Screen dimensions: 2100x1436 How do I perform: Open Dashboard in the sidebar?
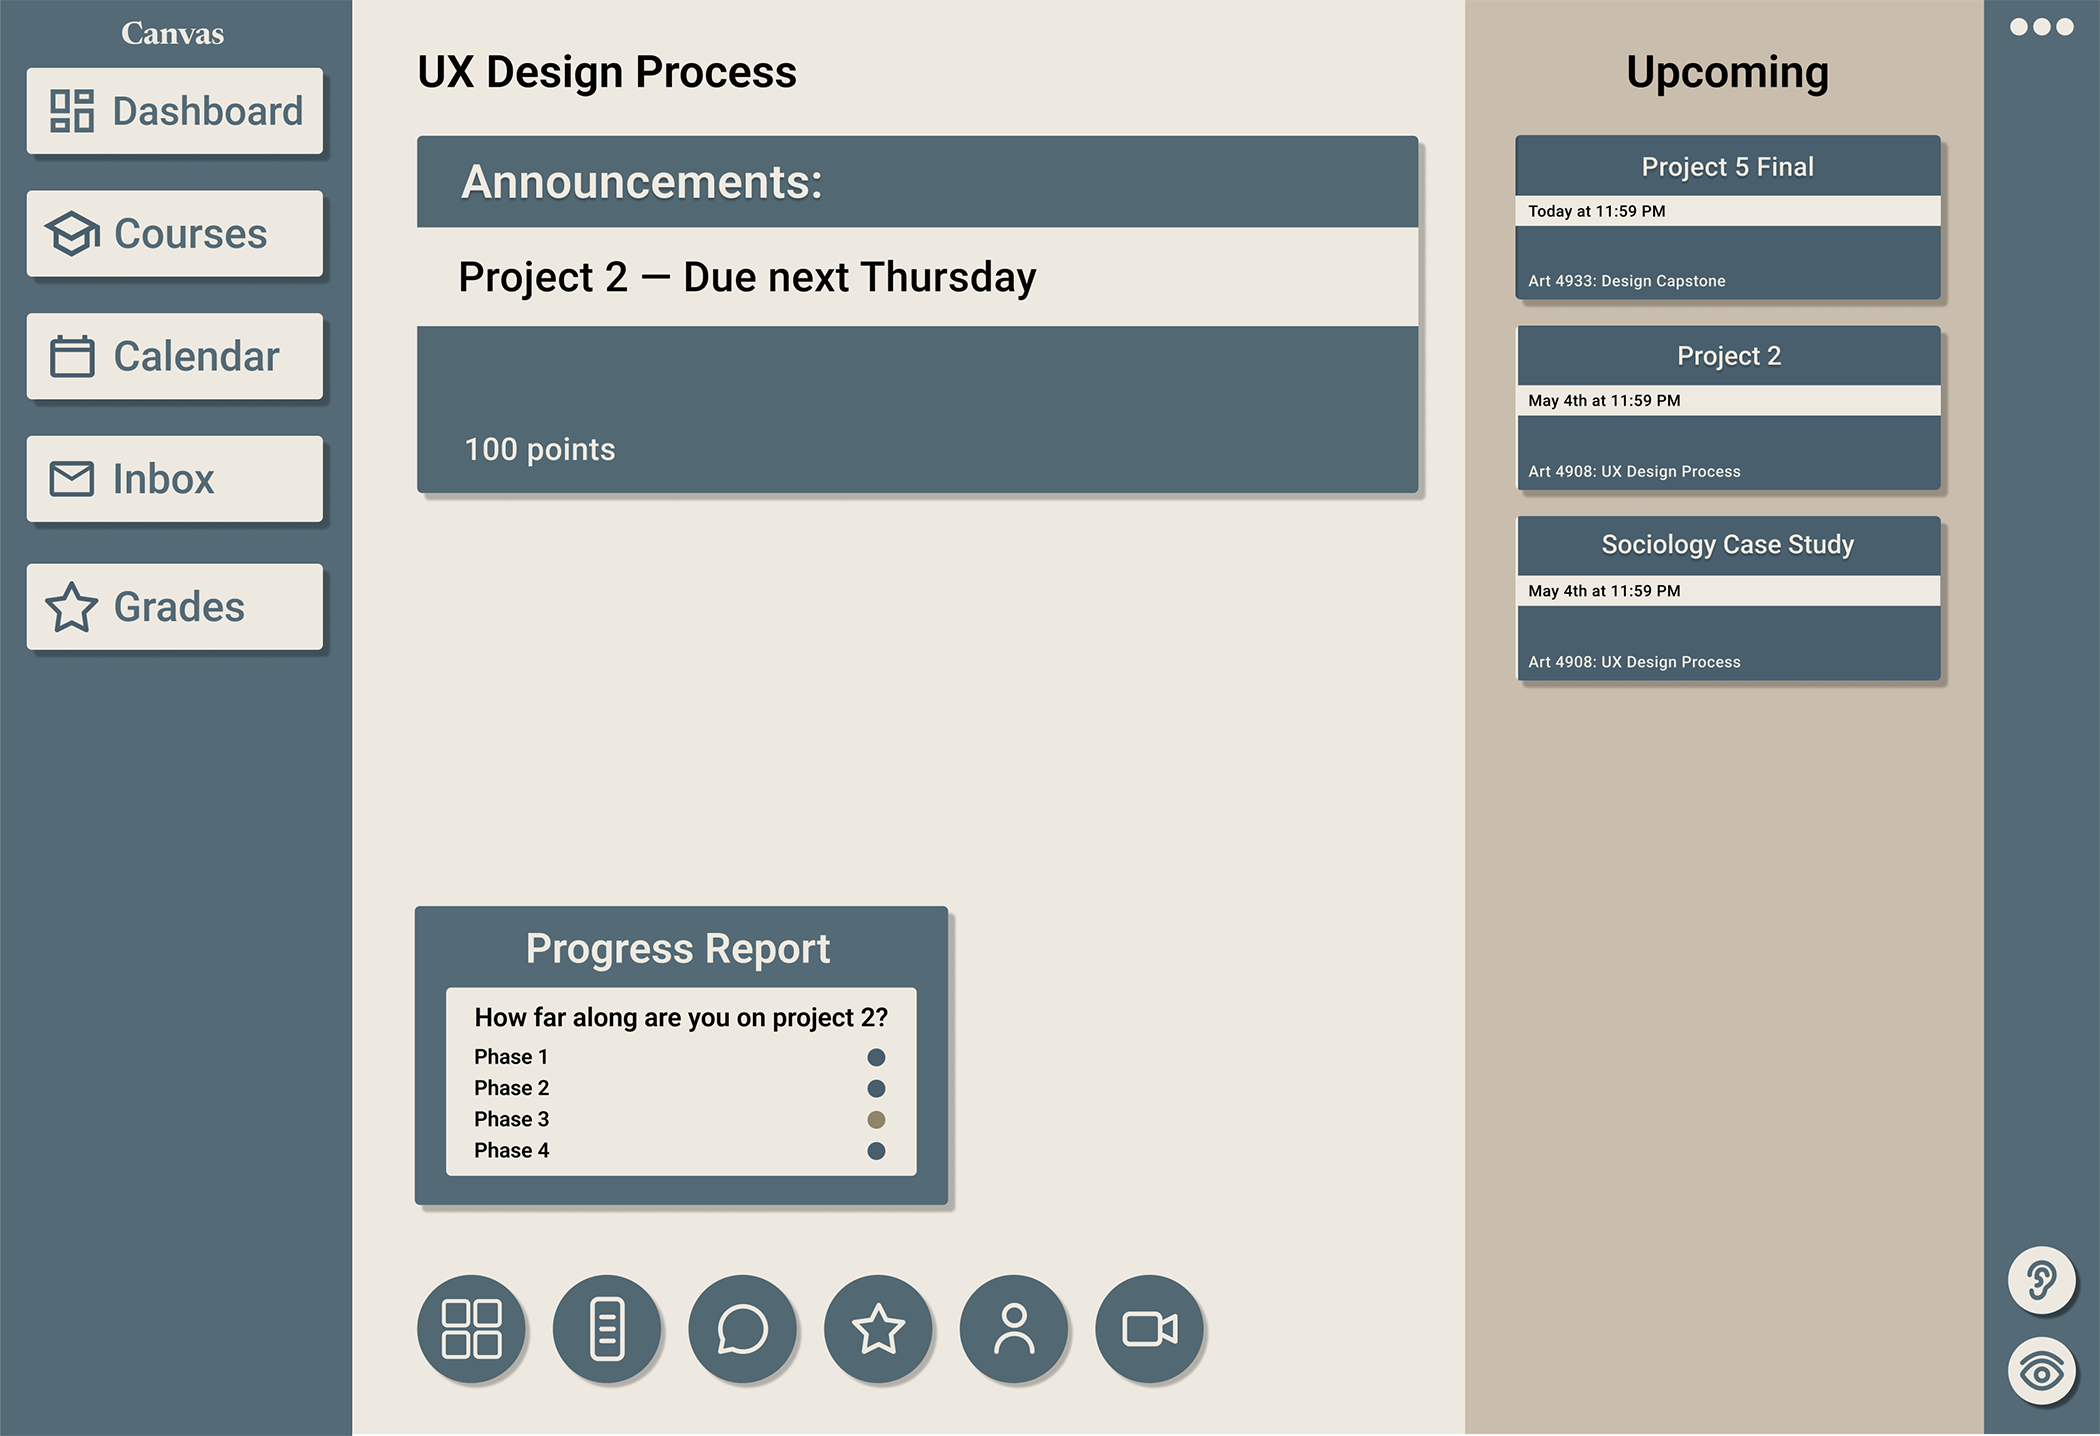coord(175,111)
